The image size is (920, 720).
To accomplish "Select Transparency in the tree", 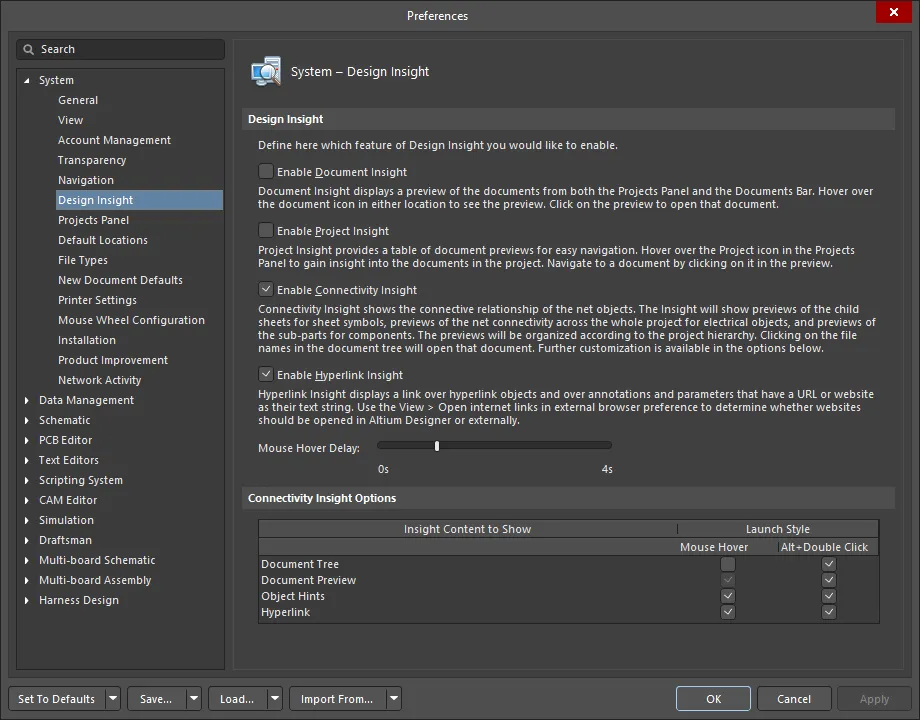I will (x=92, y=160).
